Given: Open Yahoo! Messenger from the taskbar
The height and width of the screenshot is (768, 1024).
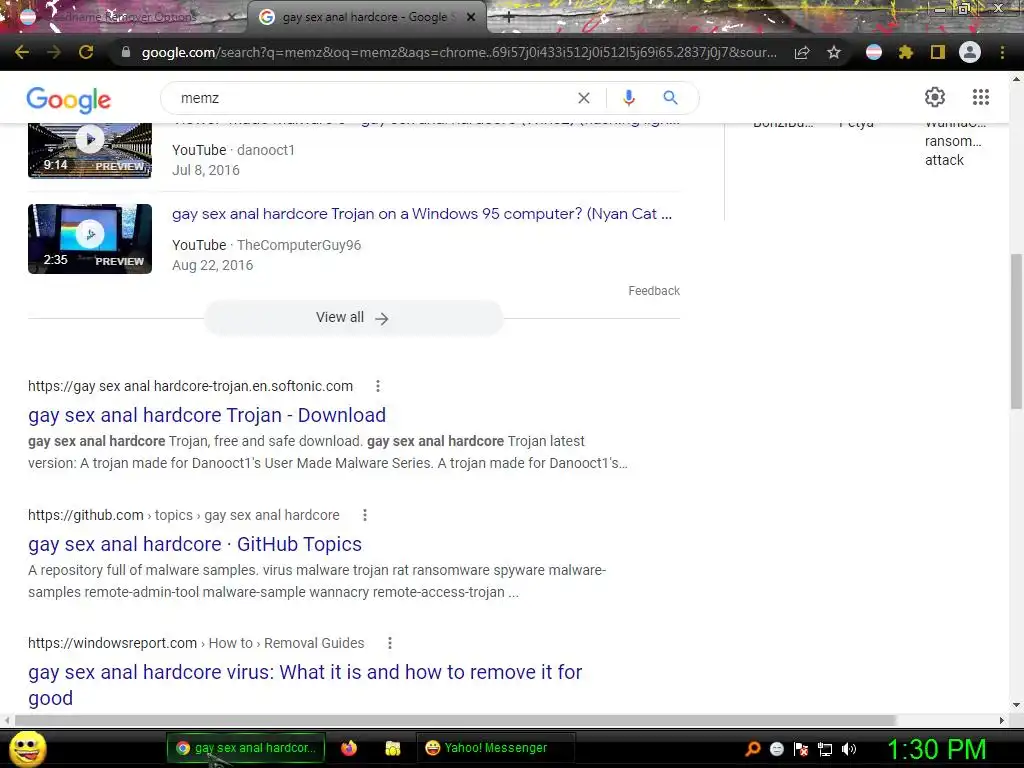Looking at the screenshot, I should point(495,748).
